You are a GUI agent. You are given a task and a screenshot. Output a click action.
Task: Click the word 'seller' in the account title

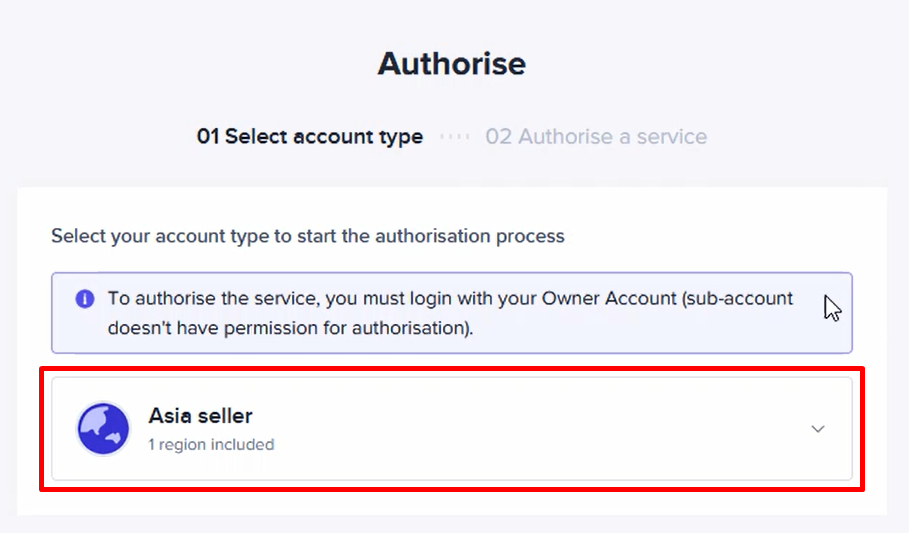coord(225,416)
